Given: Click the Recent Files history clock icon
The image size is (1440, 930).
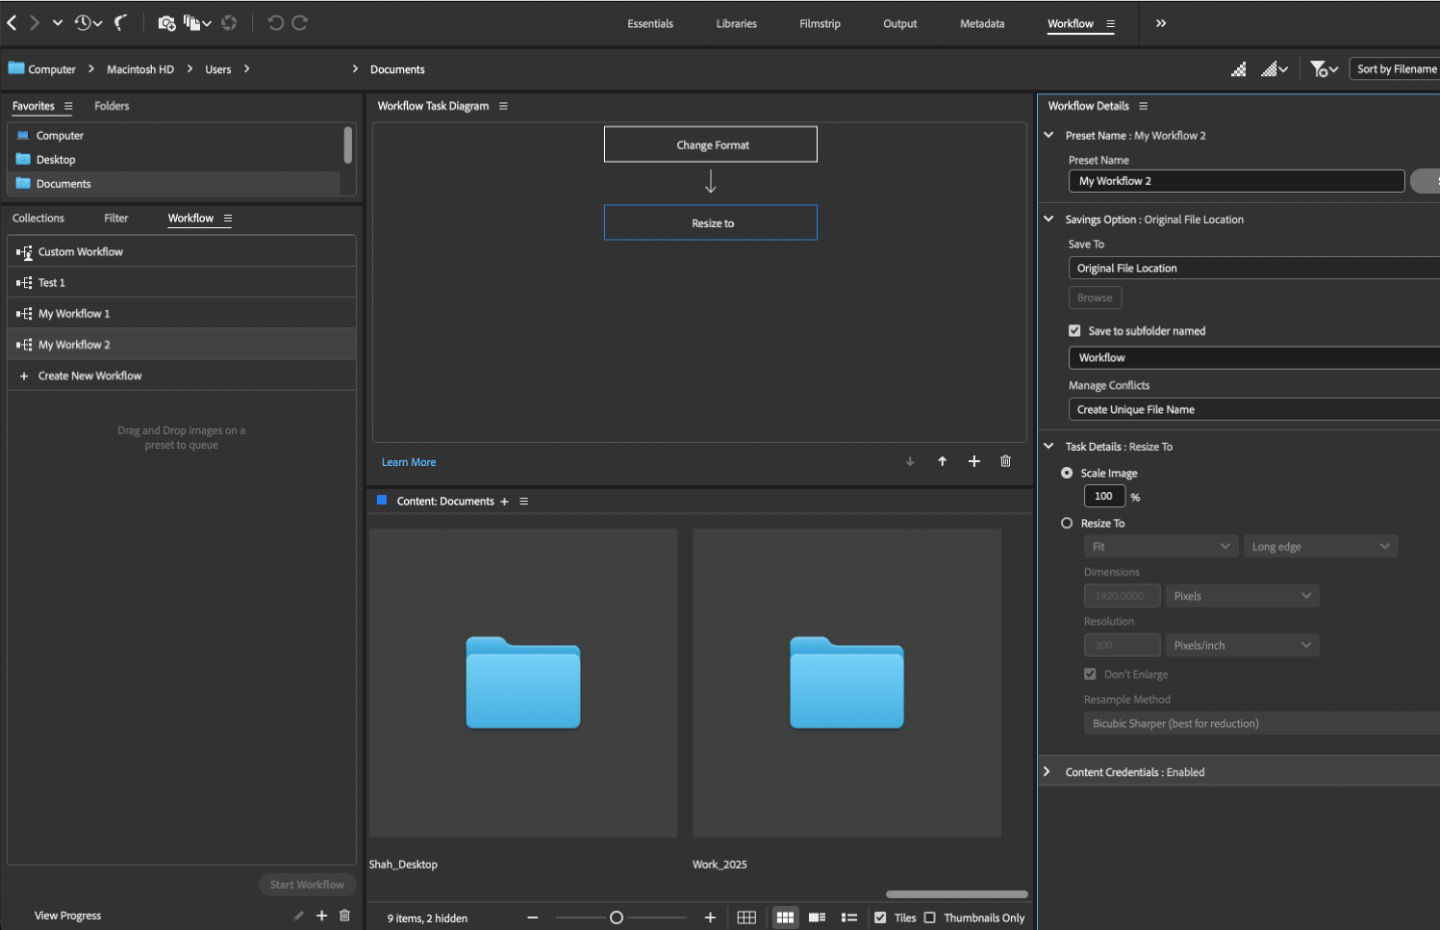Looking at the screenshot, I should click(82, 21).
